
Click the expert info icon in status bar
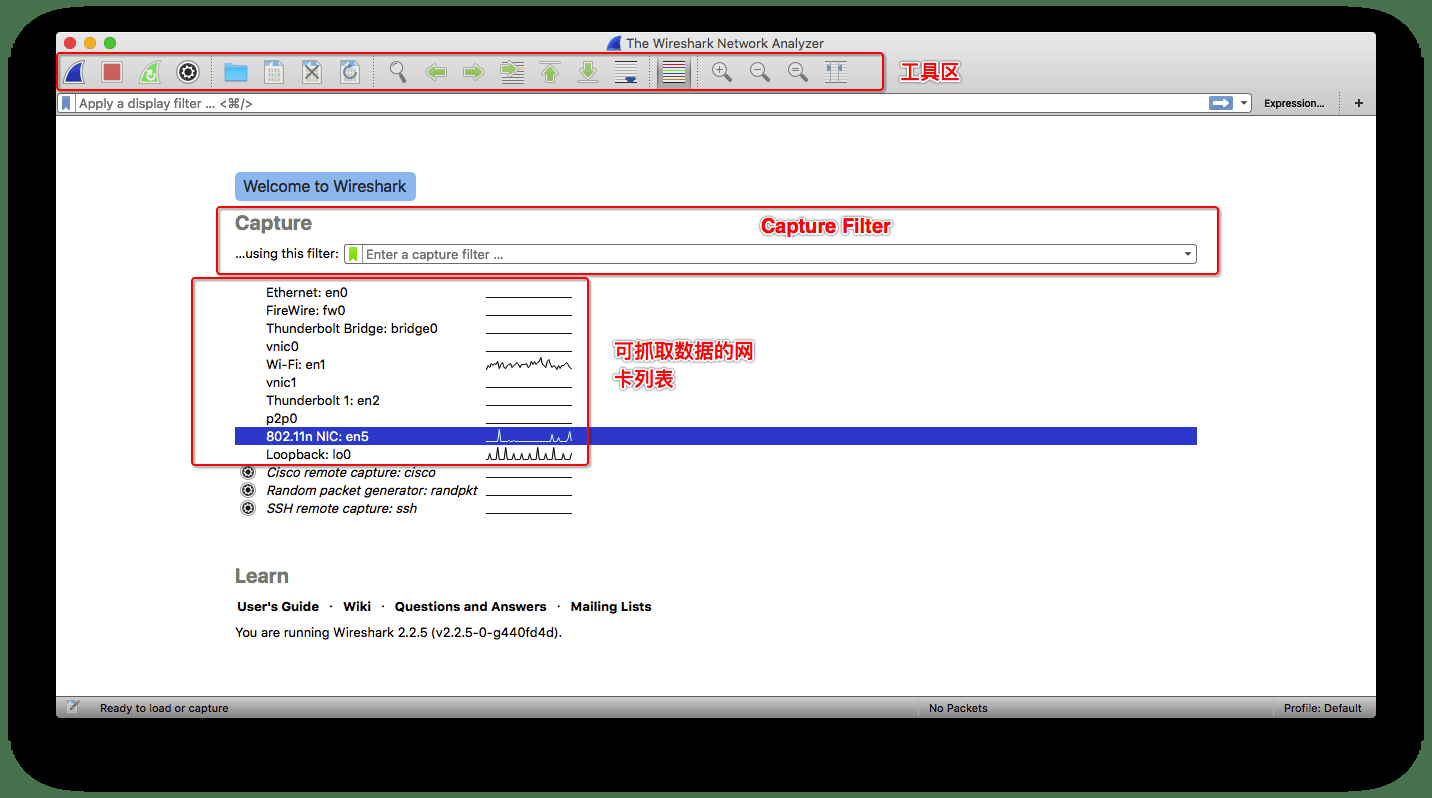tap(73, 707)
